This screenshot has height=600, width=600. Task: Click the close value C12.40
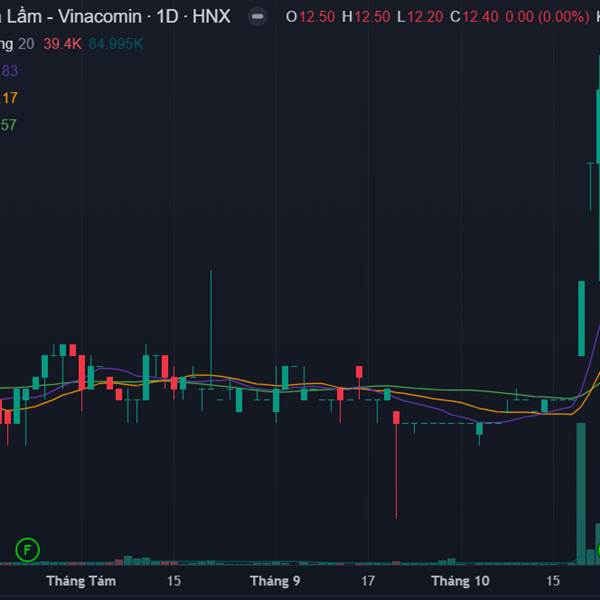point(474,17)
